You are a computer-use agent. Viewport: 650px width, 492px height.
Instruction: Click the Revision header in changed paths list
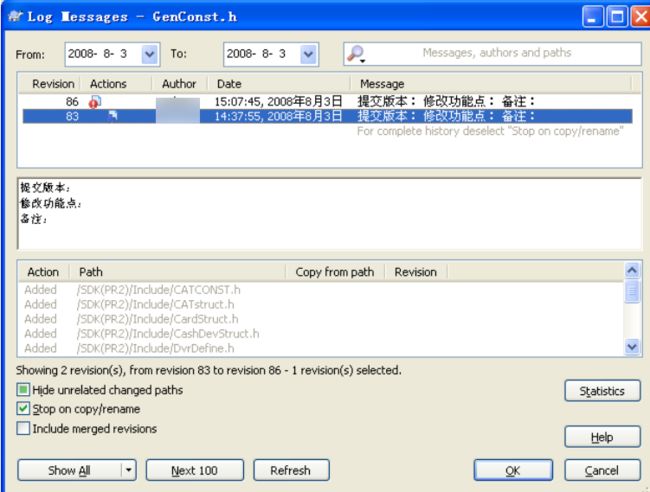click(415, 272)
